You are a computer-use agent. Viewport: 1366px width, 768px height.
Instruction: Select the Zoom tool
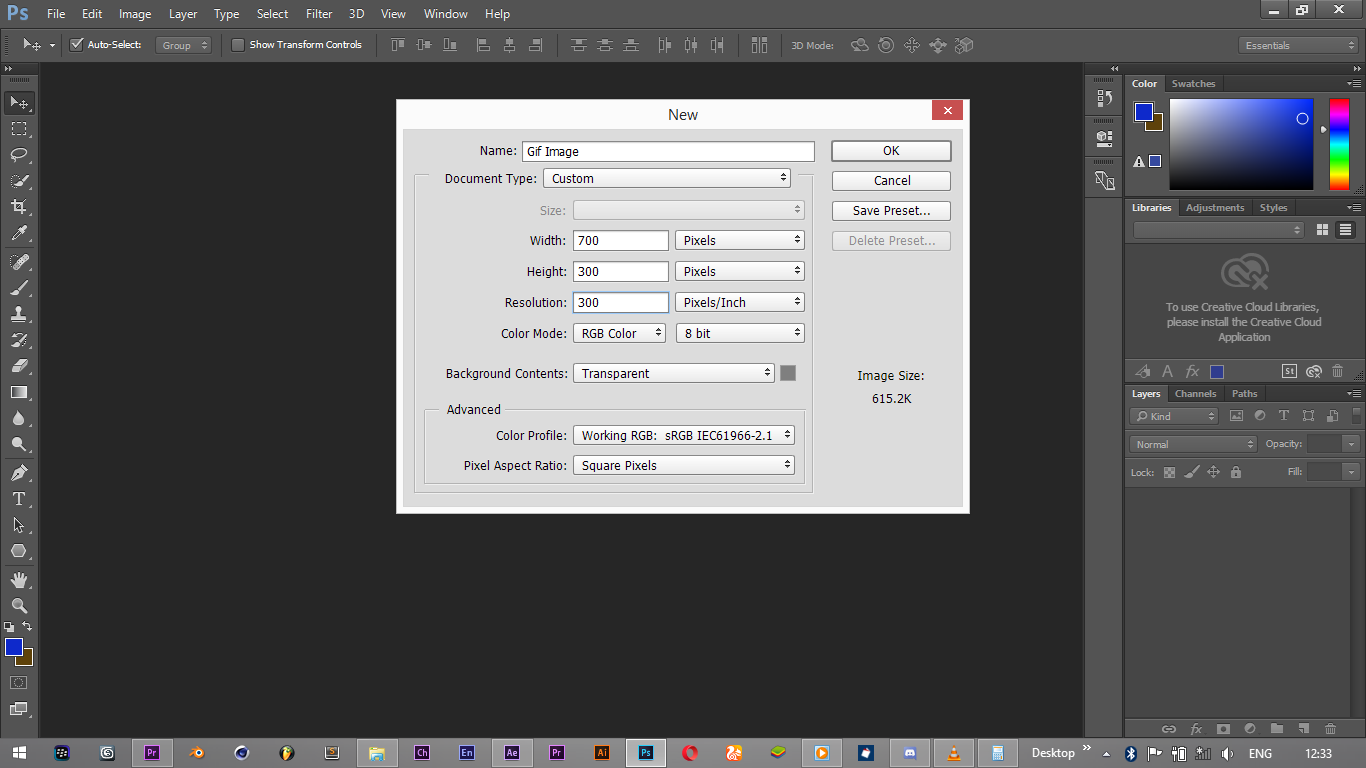click(19, 605)
